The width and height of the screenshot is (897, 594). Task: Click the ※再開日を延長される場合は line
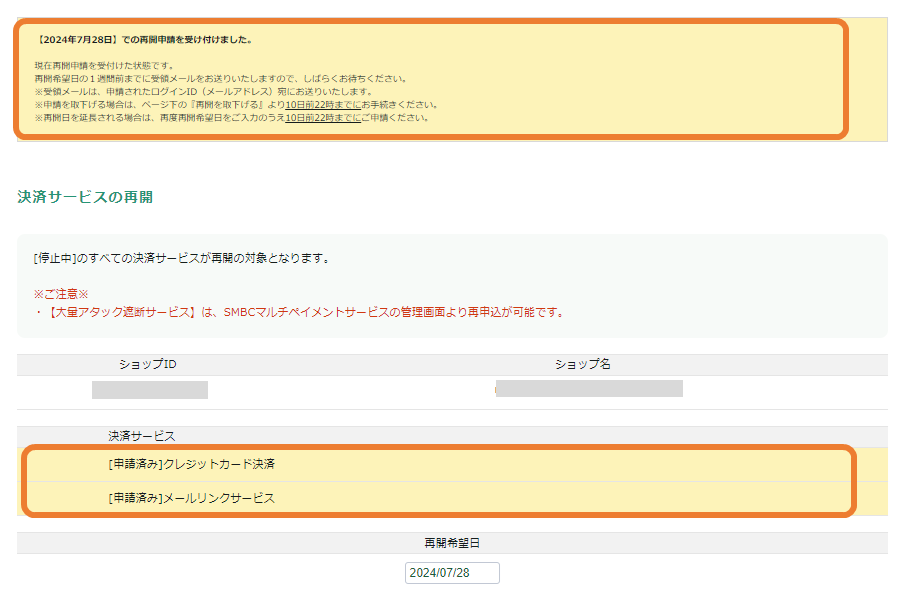[232, 118]
